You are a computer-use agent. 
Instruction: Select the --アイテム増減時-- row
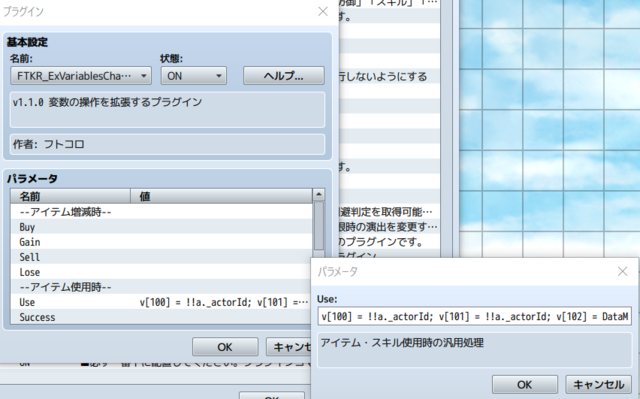[x=161, y=212]
